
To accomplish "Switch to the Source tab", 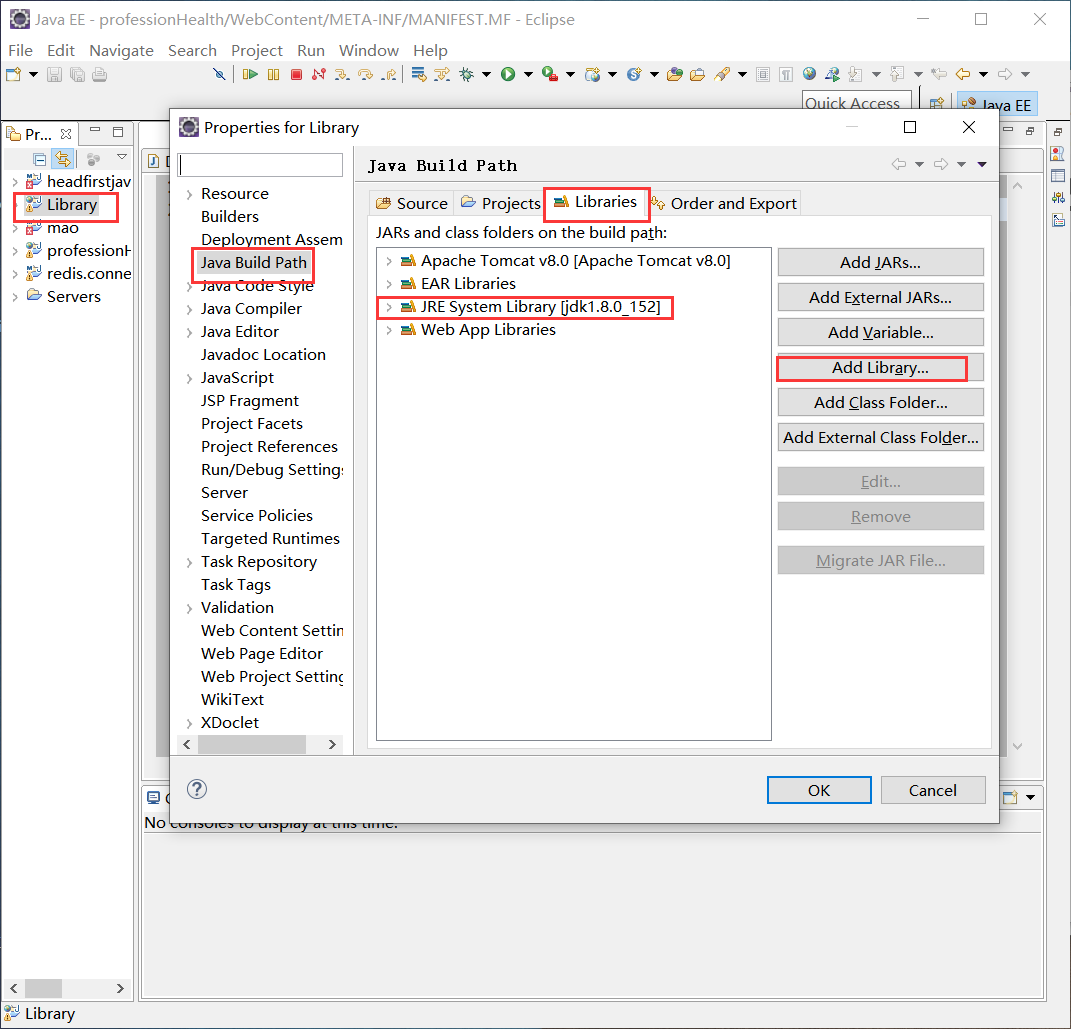I will (x=412, y=203).
